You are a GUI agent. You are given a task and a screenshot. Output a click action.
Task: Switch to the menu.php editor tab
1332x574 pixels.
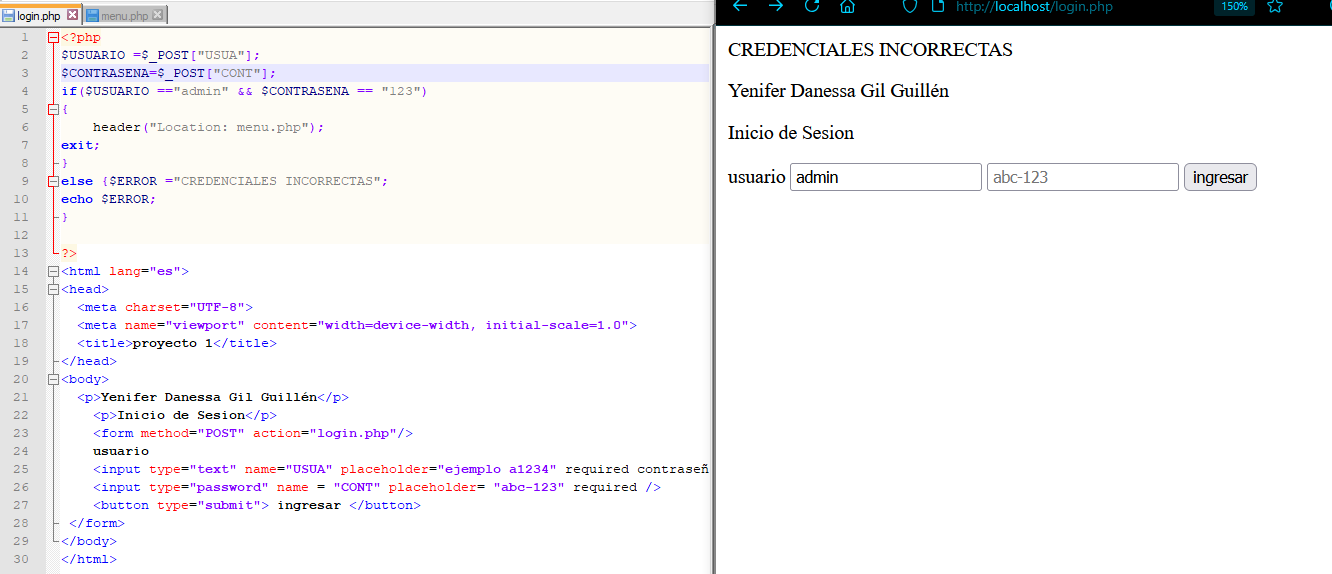124,16
